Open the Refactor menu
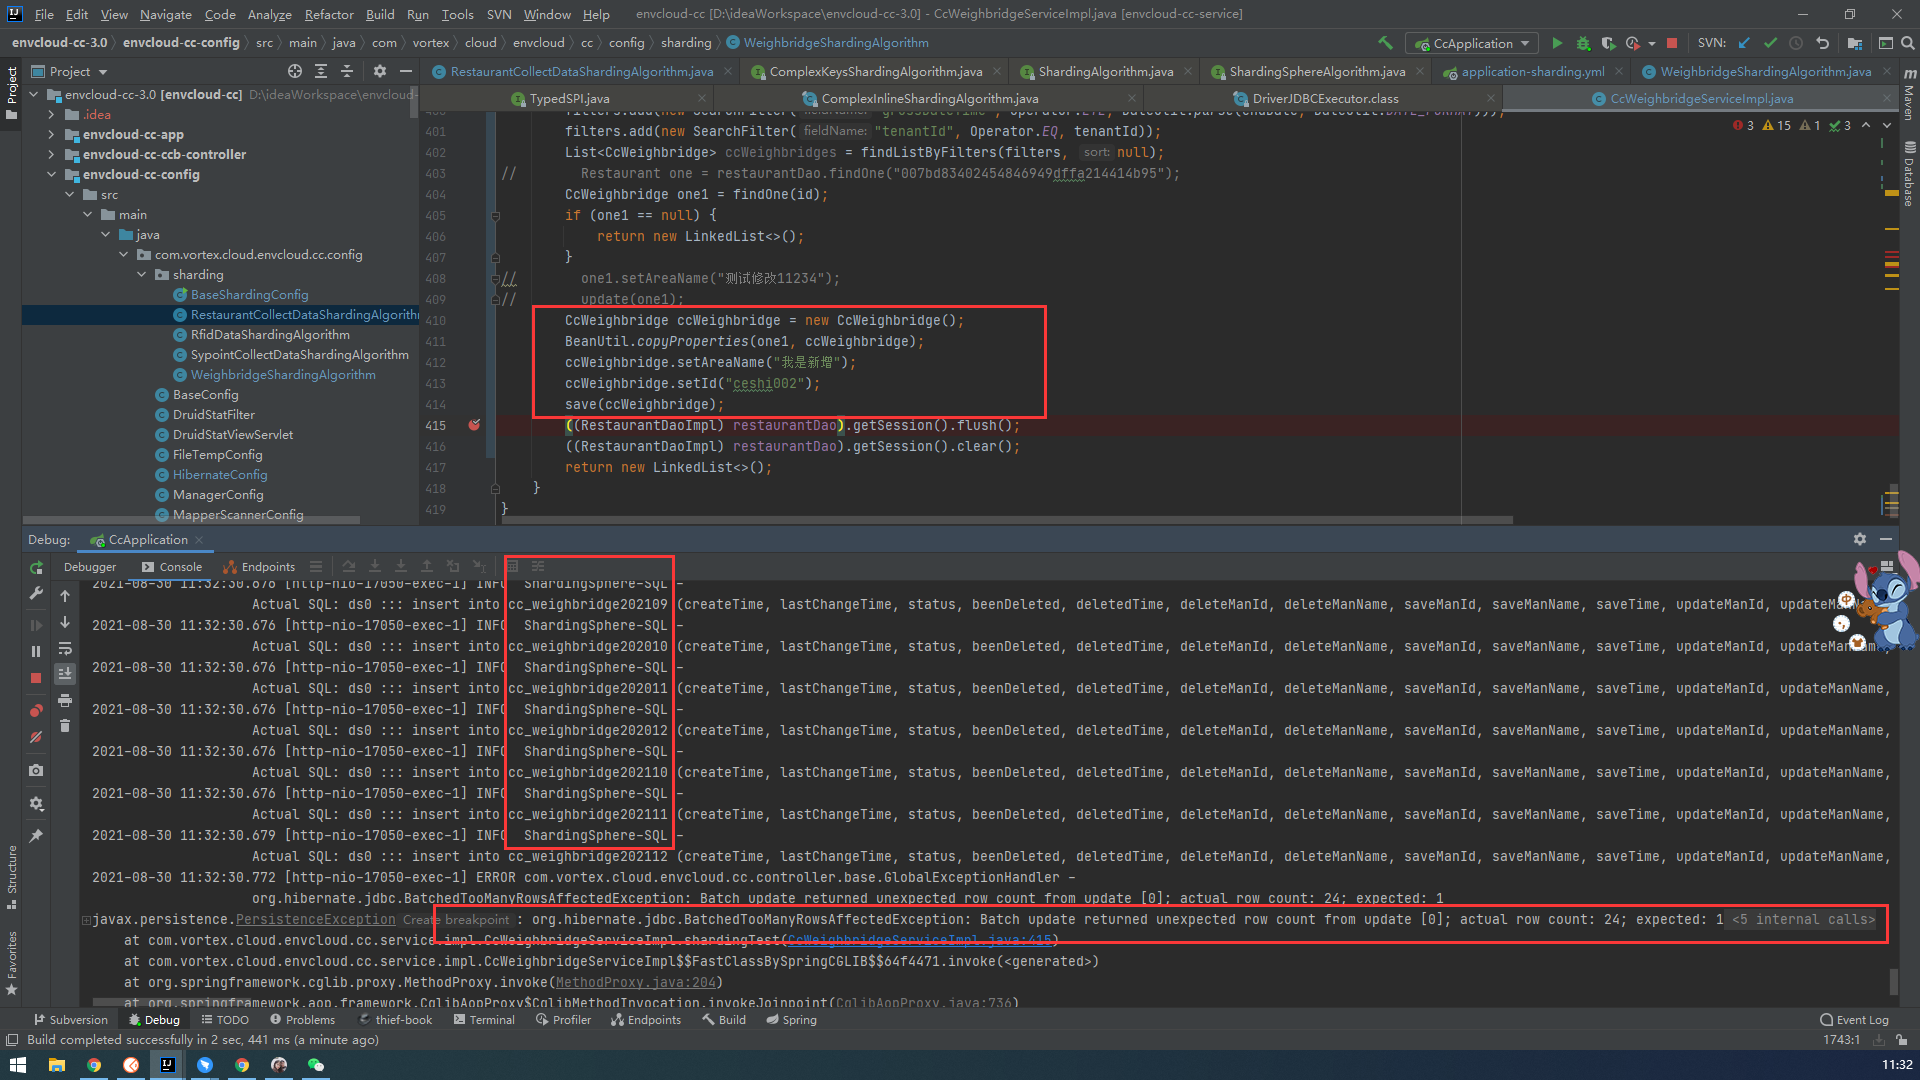This screenshot has height=1080, width=1920. (x=328, y=14)
